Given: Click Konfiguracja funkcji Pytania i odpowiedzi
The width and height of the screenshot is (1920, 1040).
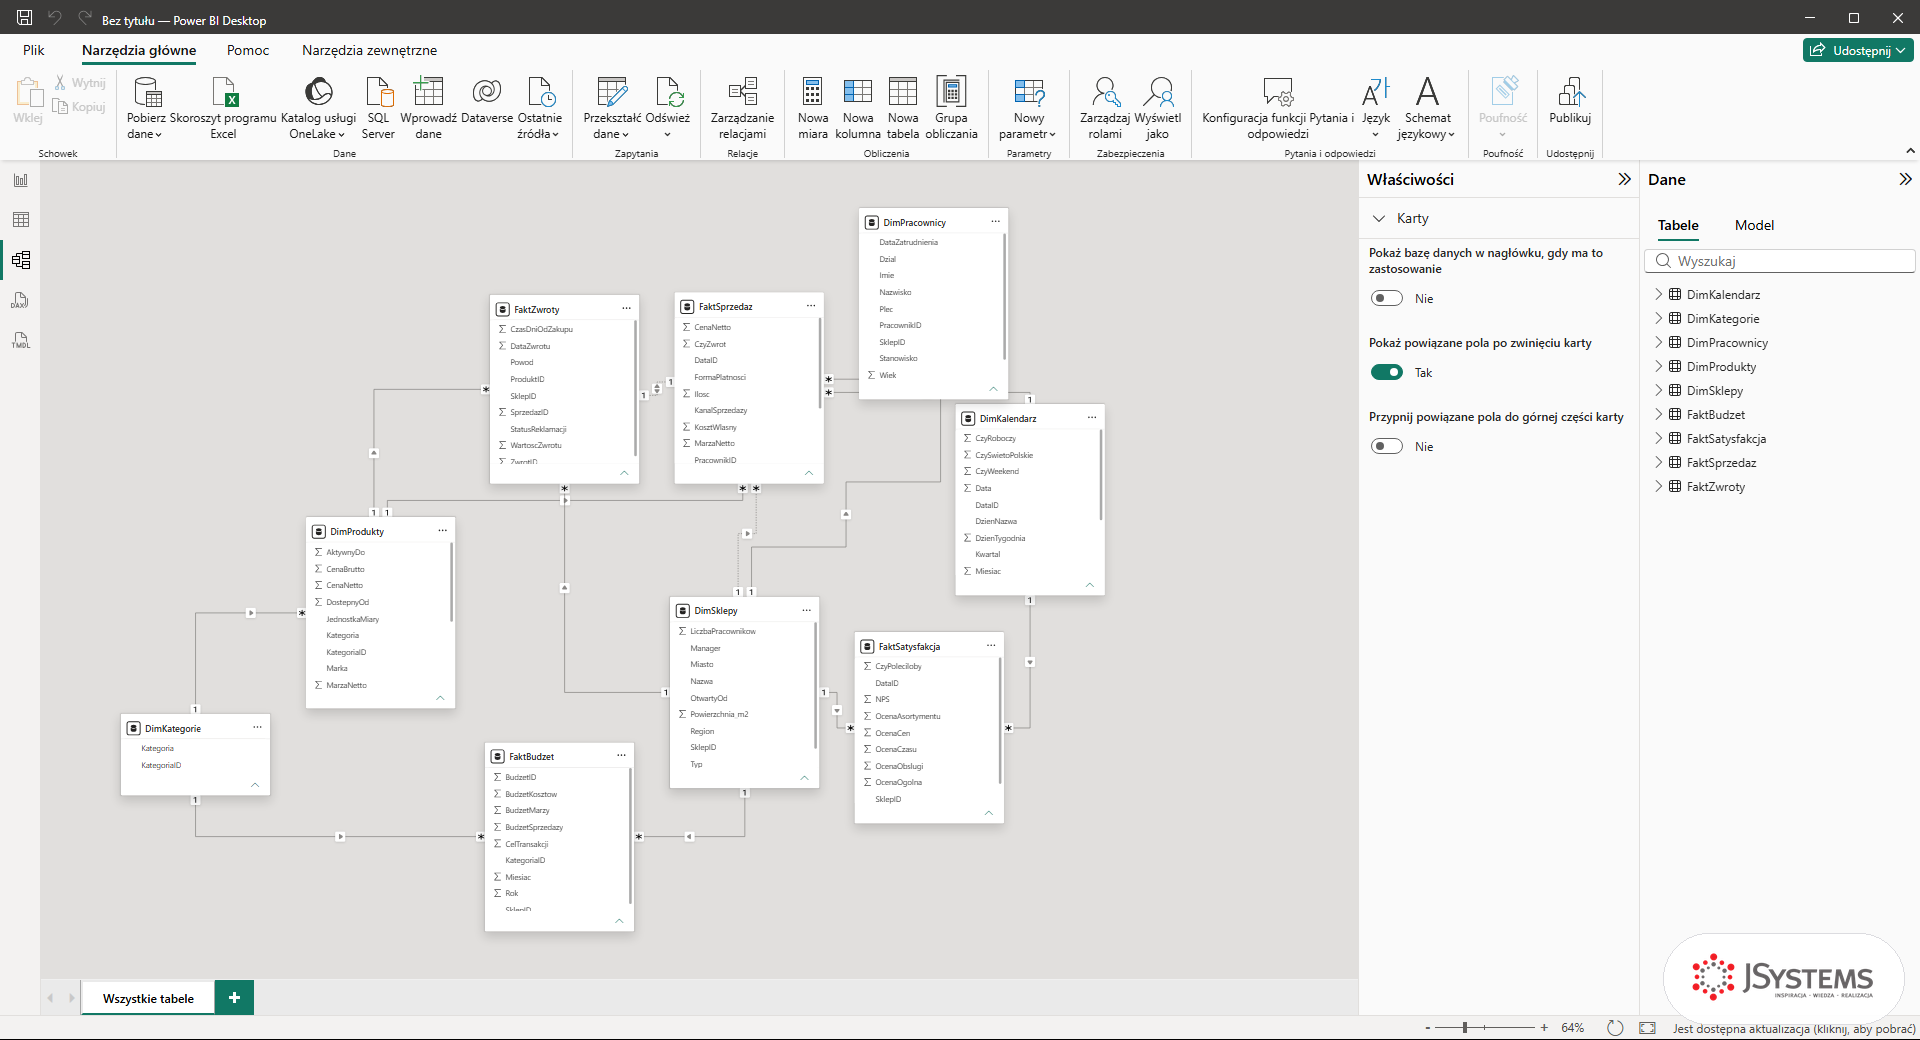Looking at the screenshot, I should pos(1278,108).
